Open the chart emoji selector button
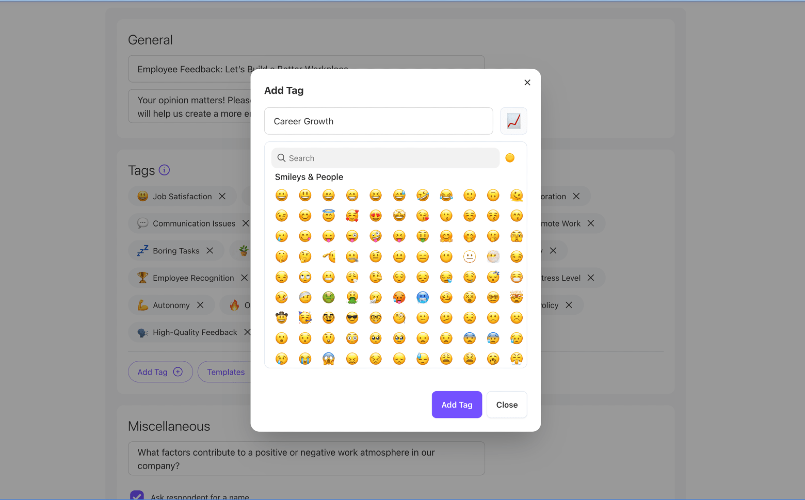Screen dimensions: 805x500 (x=513, y=121)
